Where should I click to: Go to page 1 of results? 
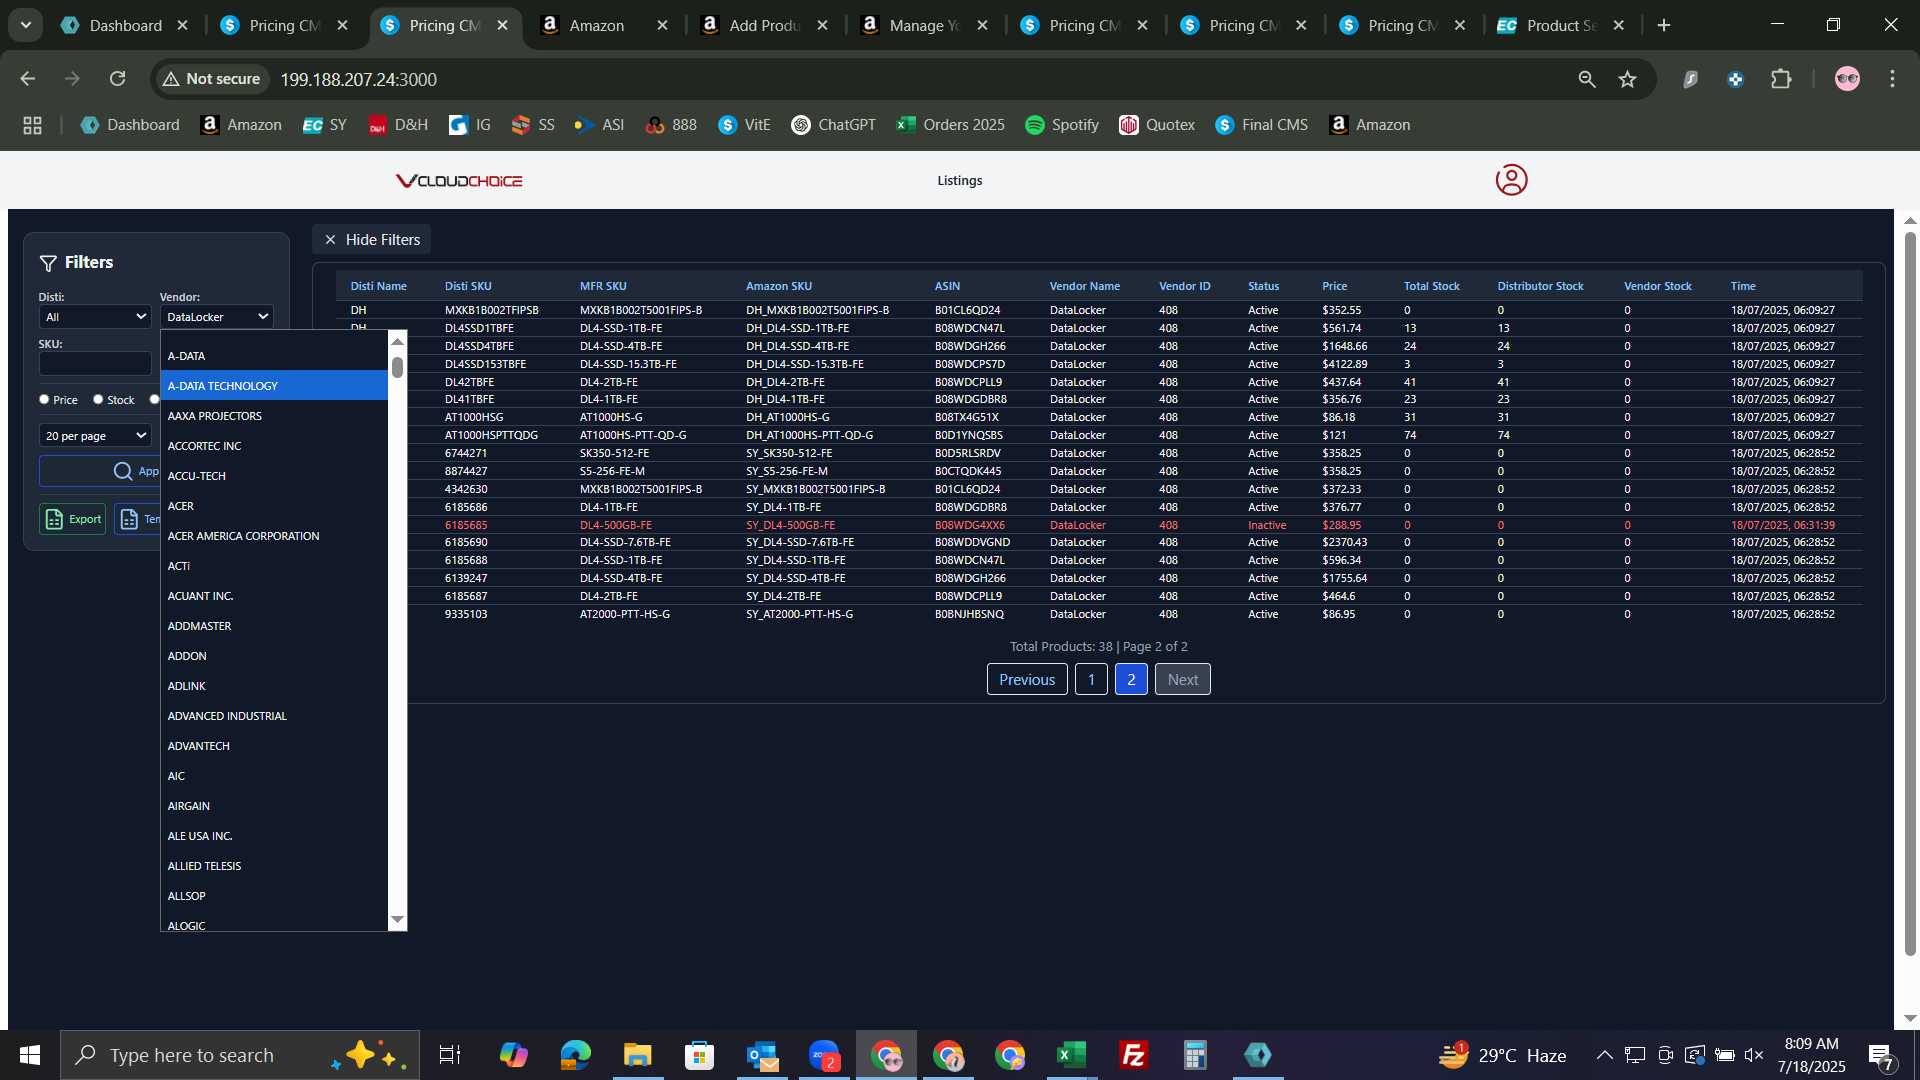tap(1091, 680)
